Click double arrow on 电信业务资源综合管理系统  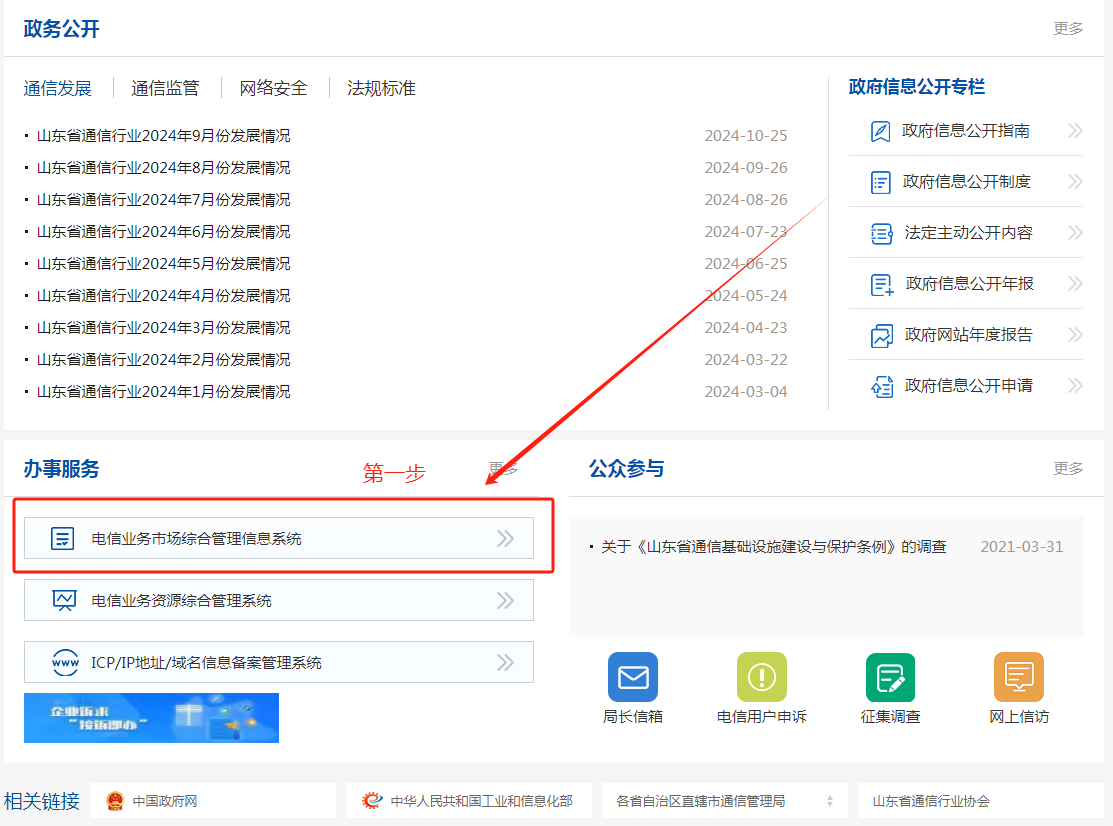pos(505,601)
